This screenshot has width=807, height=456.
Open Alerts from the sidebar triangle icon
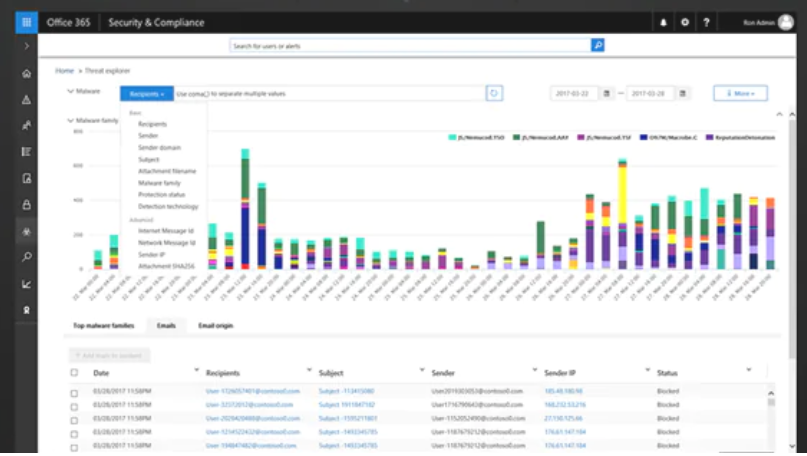27,100
